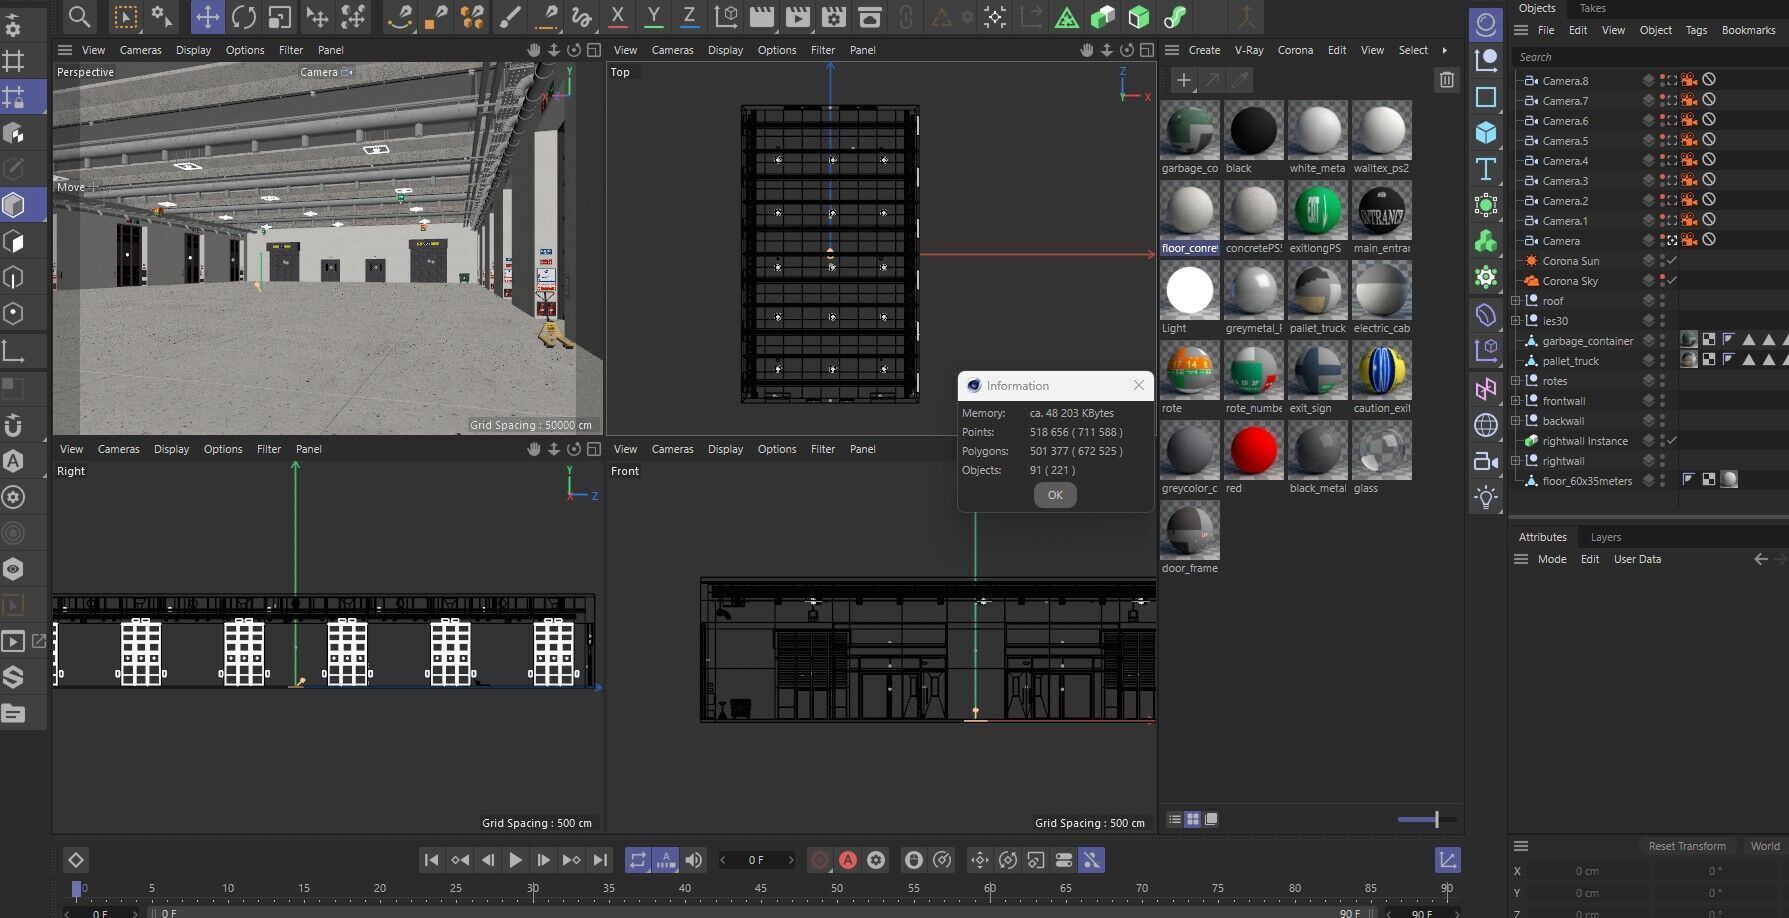Create a new material with plus icon
The image size is (1789, 918).
1183,80
